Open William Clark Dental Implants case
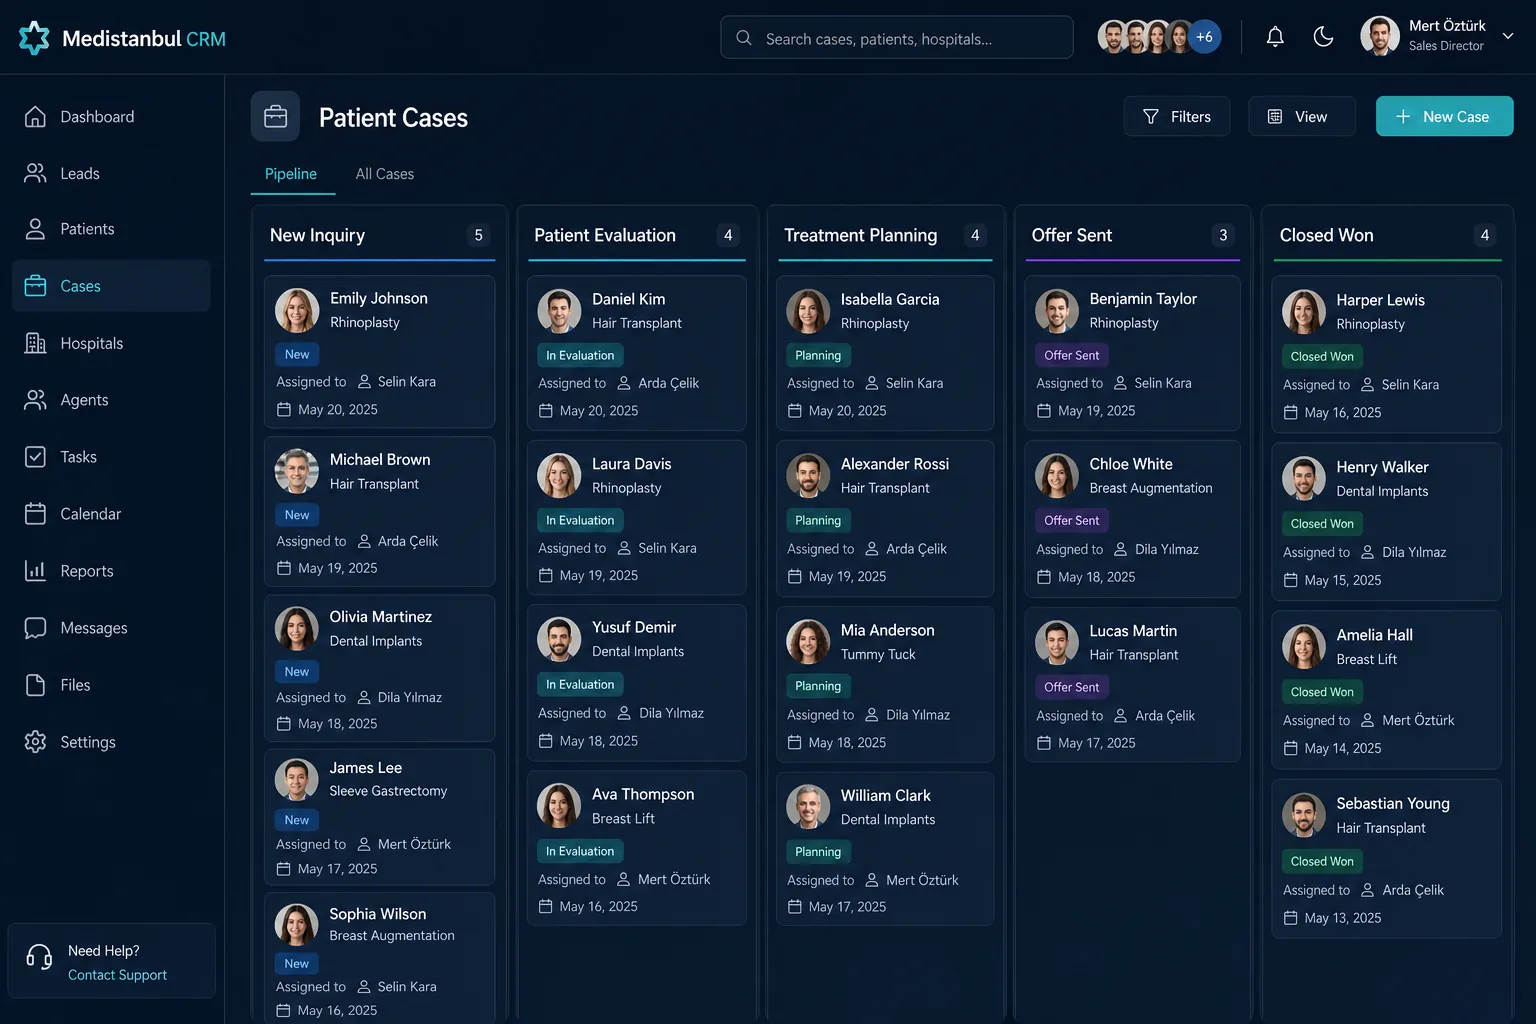The width and height of the screenshot is (1536, 1024). [x=885, y=848]
